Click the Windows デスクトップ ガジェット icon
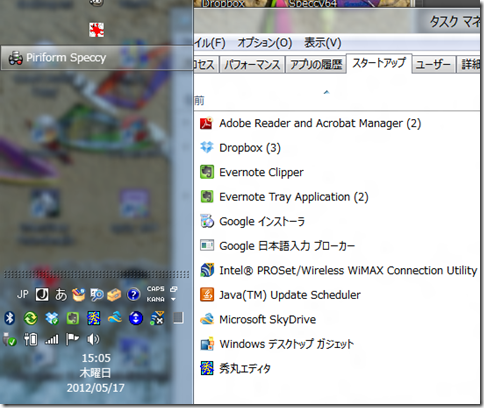The height and width of the screenshot is (408, 484). click(207, 344)
